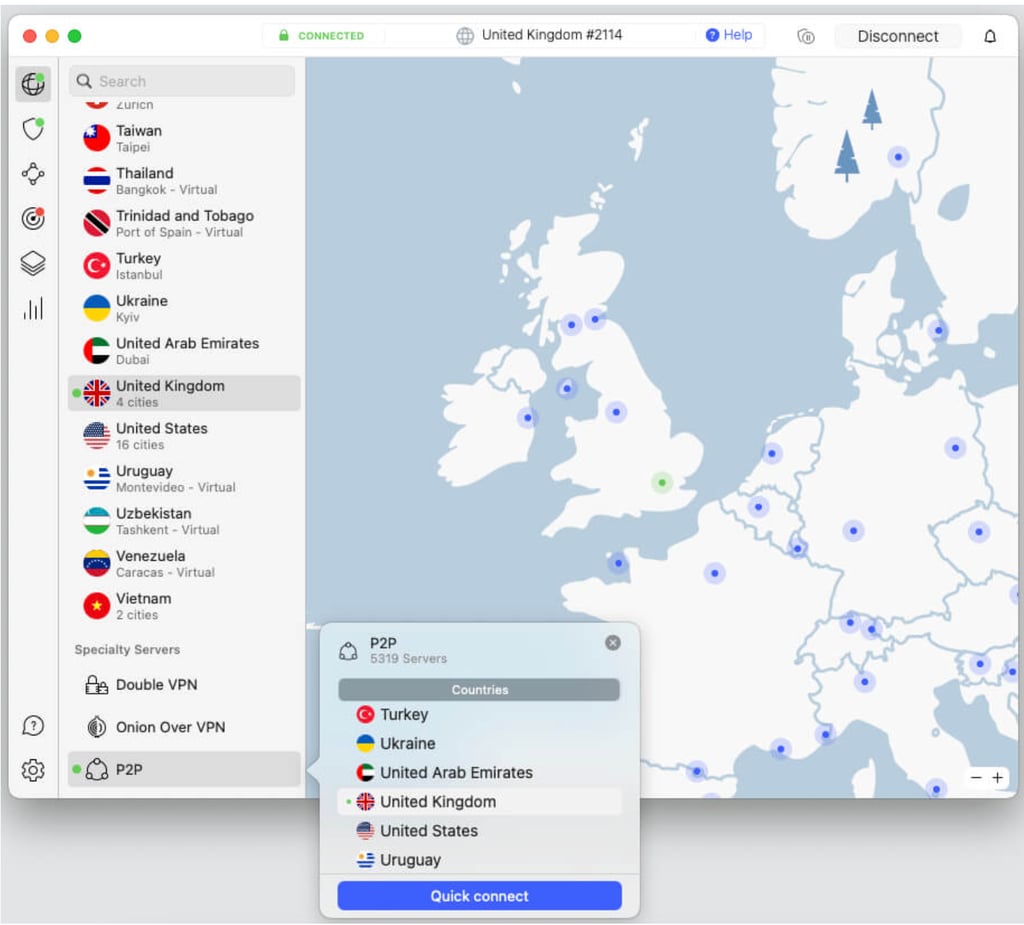Click the P2P icon in the popup header

click(x=348, y=651)
